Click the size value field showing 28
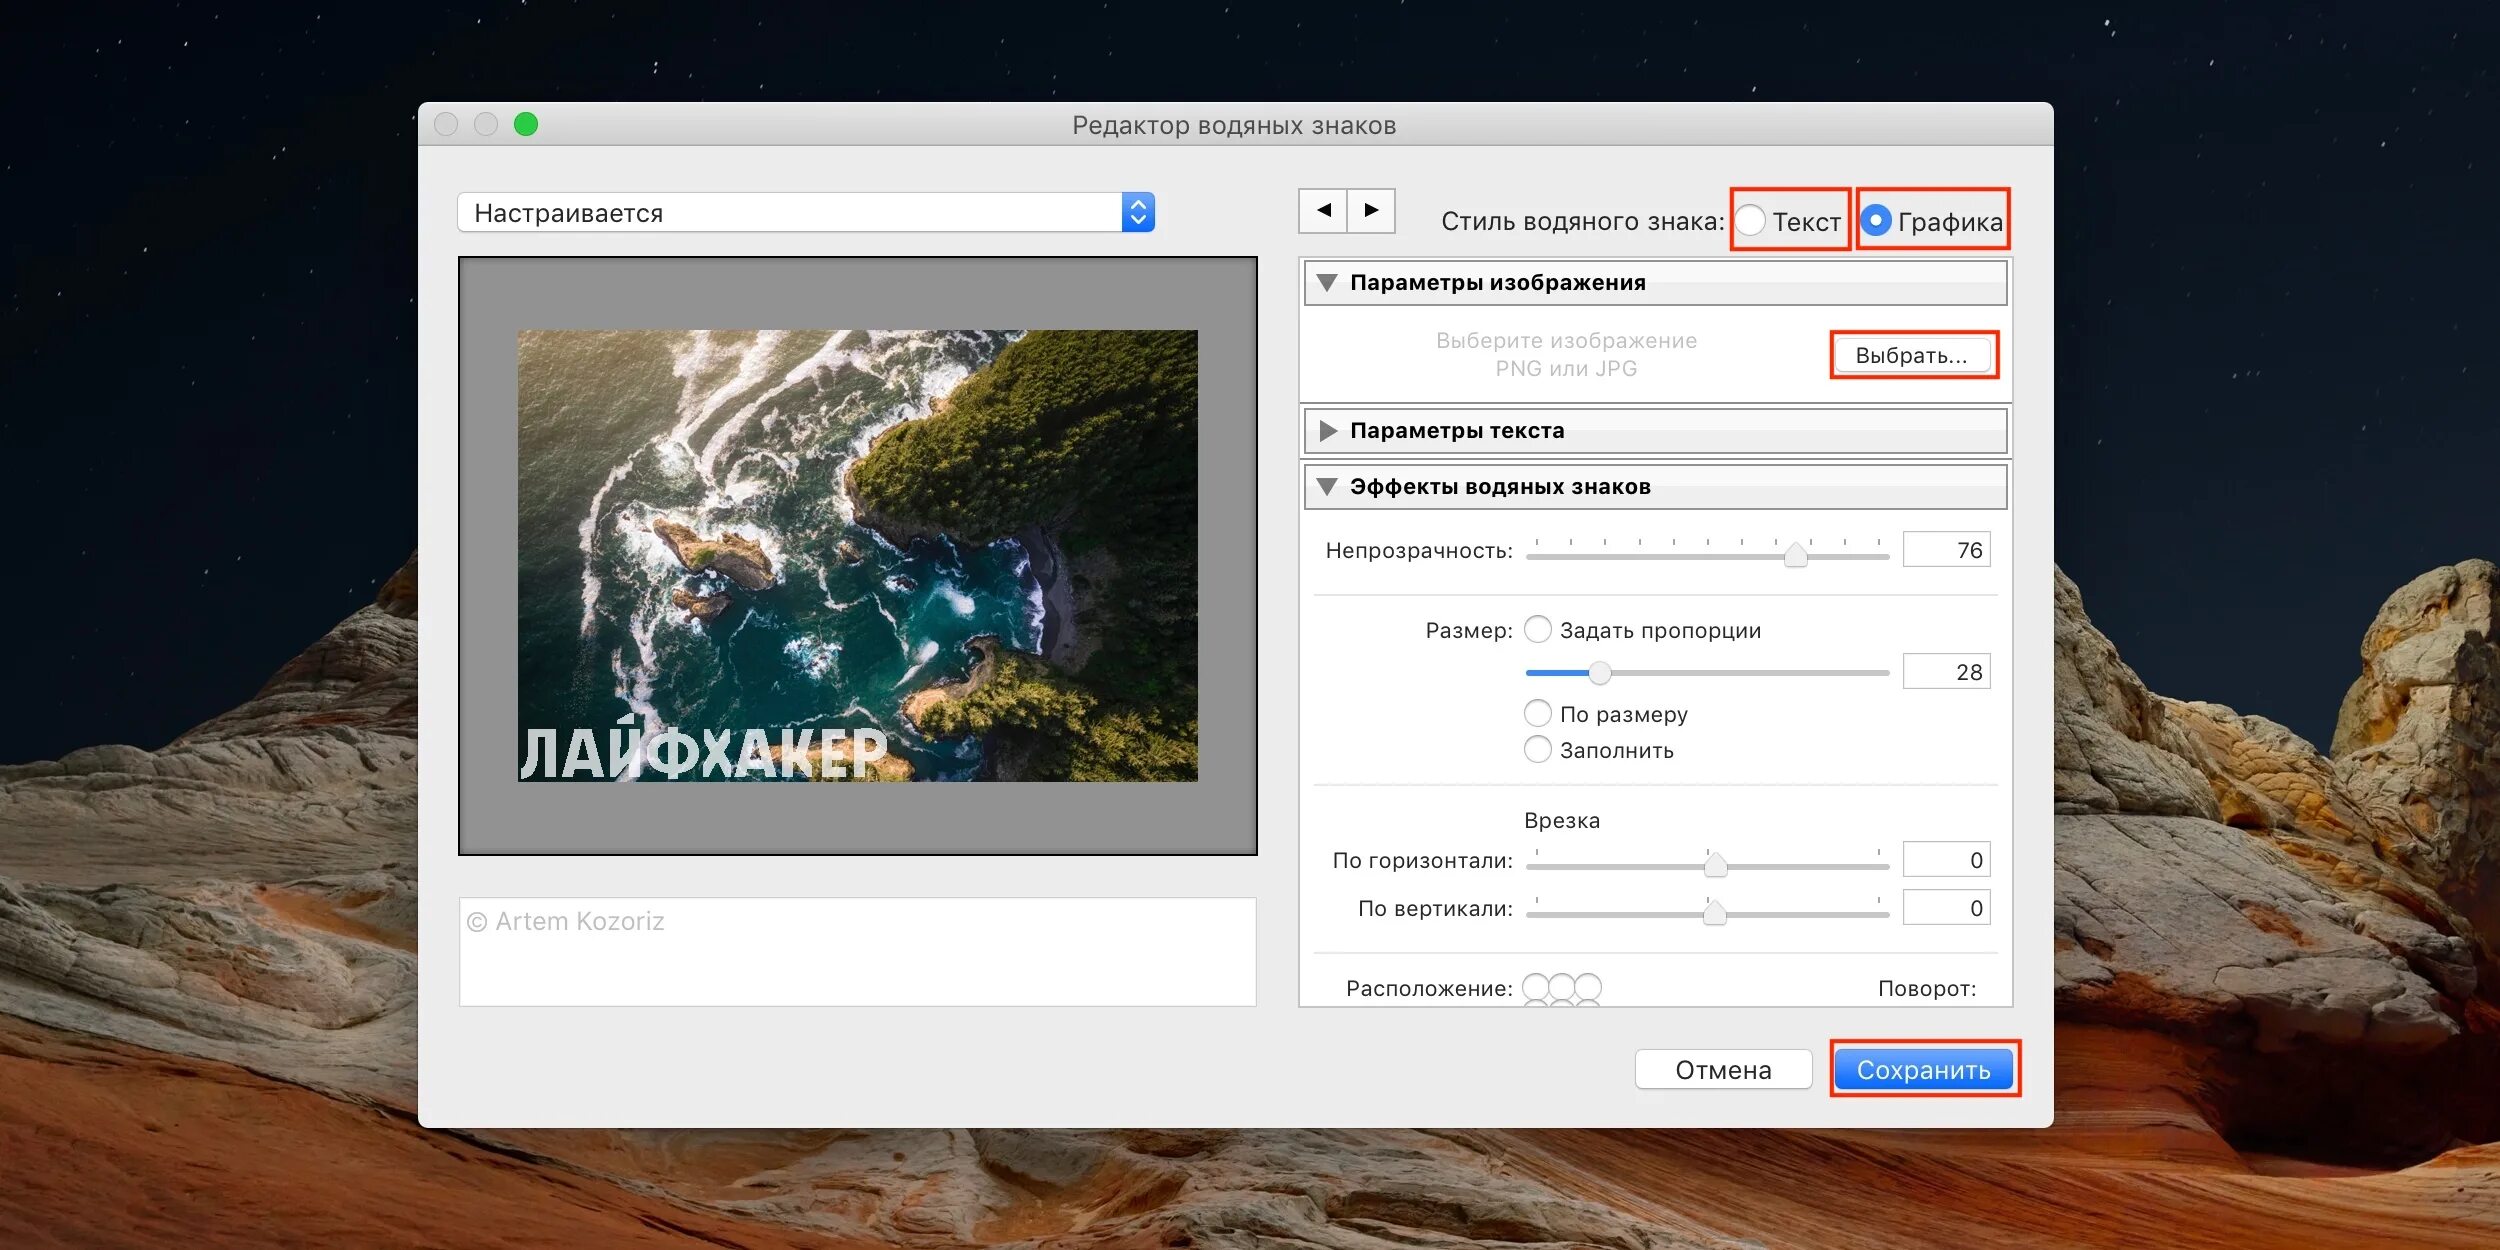The image size is (2500, 1250). click(x=1946, y=672)
